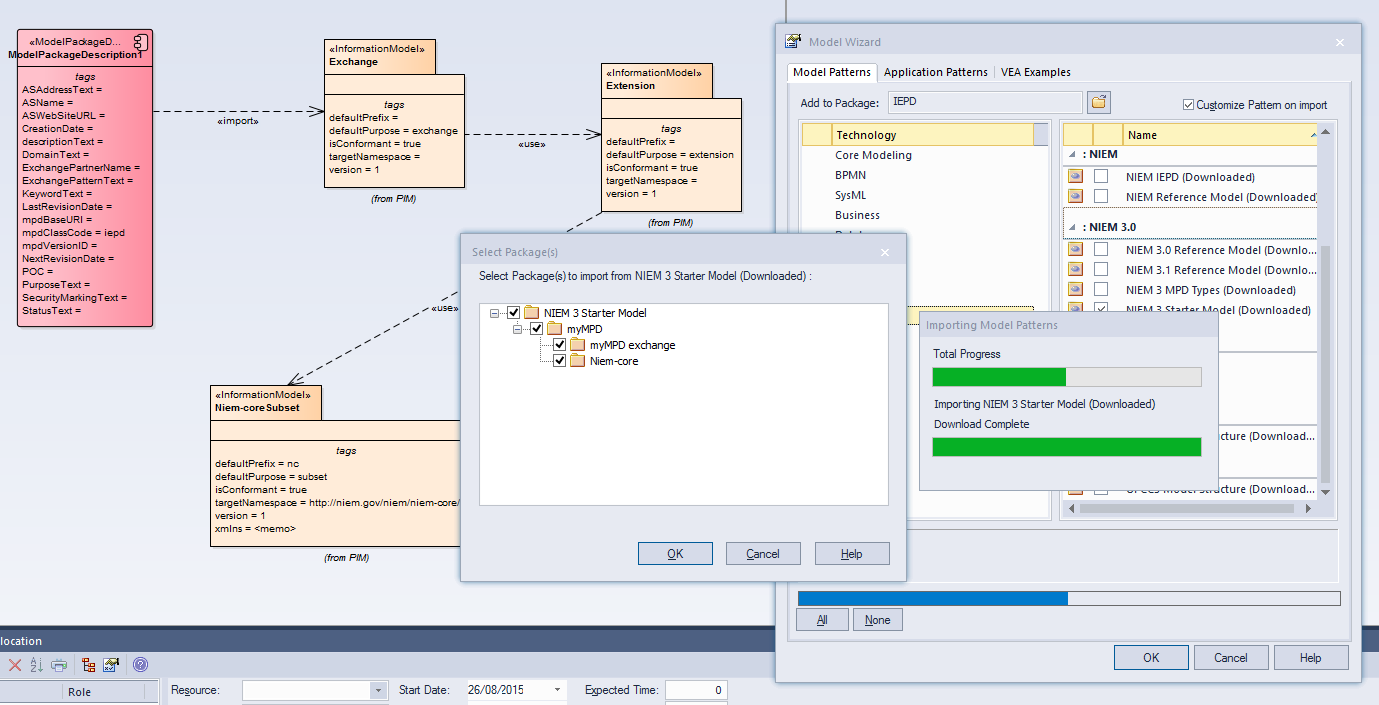Click the Niem-core folder icon in package tree

[x=578, y=361]
